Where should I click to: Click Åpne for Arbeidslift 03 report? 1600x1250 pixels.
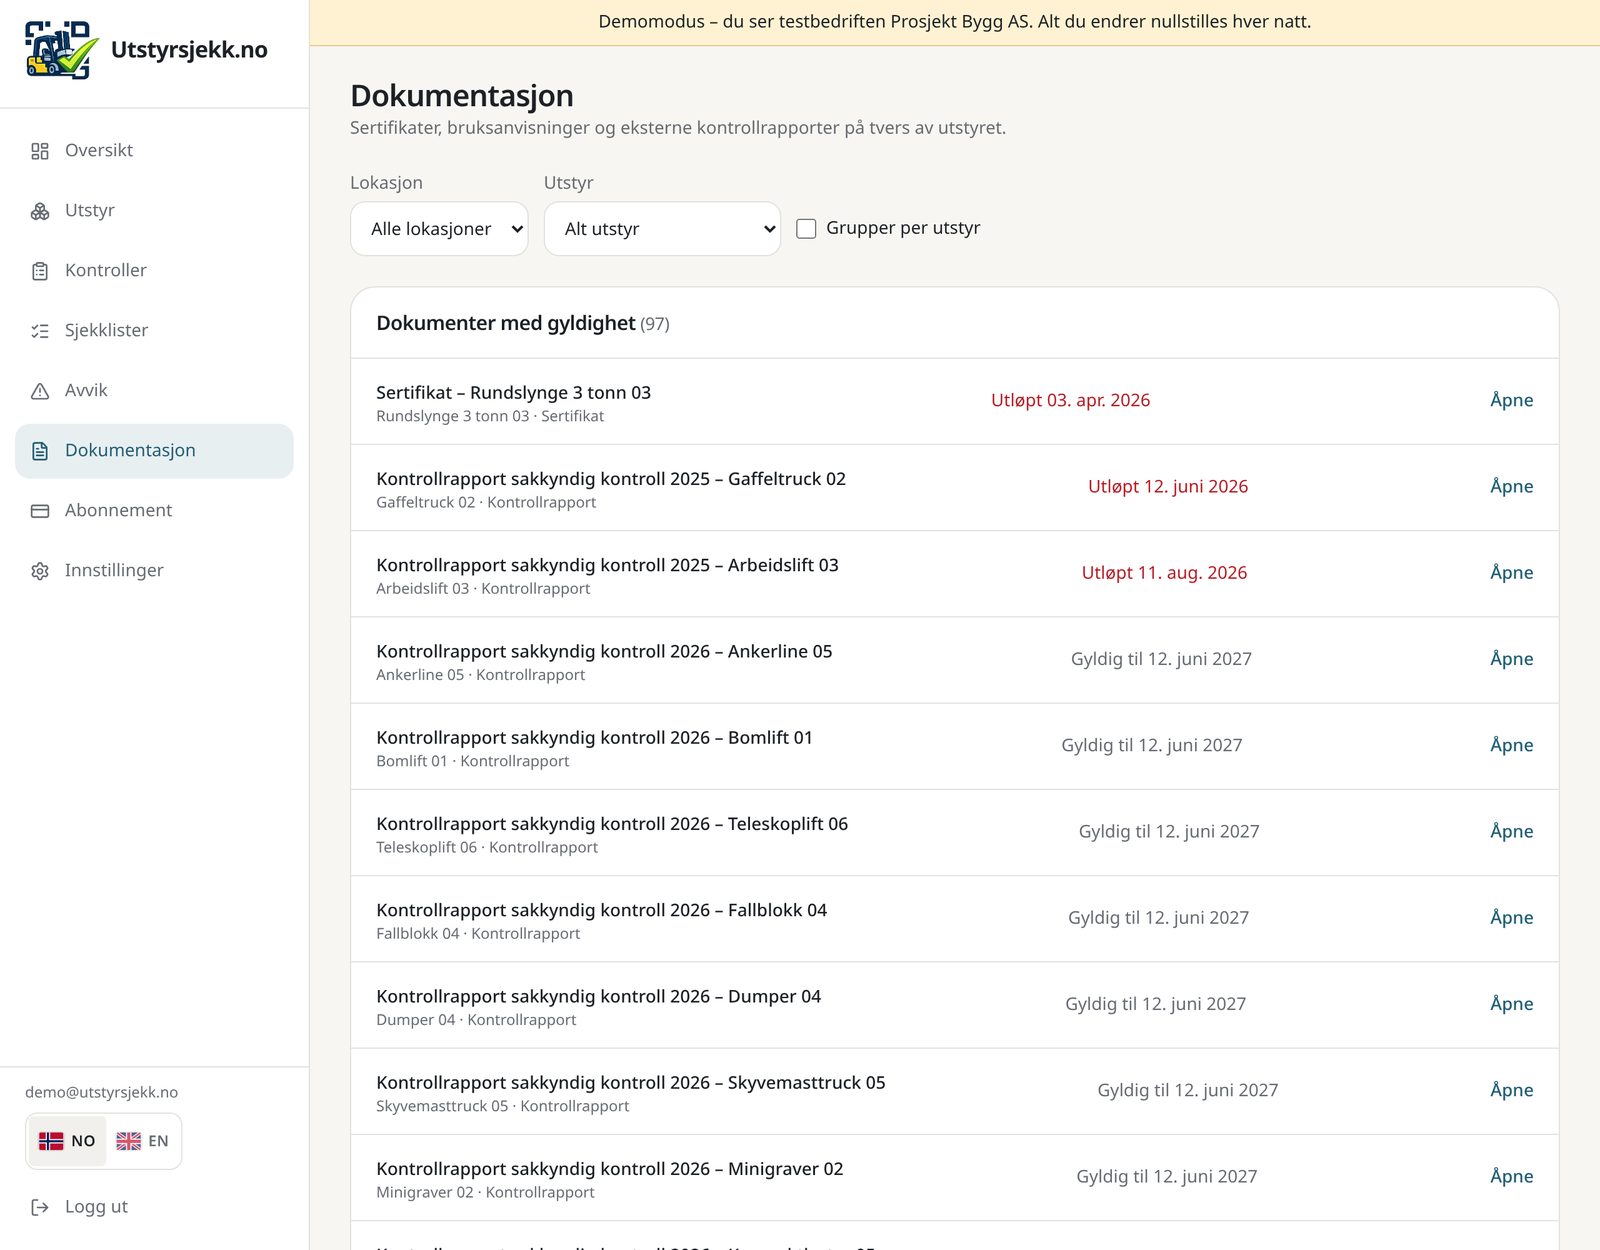pyautogui.click(x=1511, y=572)
